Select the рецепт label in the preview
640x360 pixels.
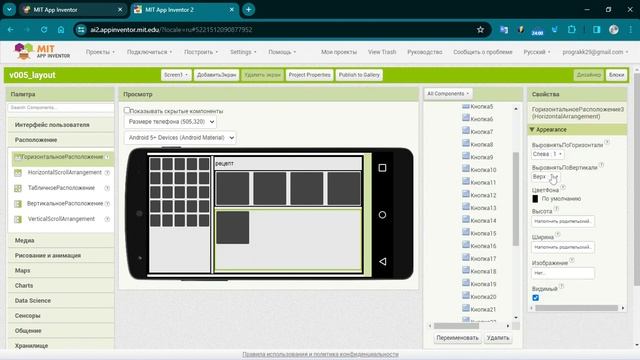(x=224, y=163)
